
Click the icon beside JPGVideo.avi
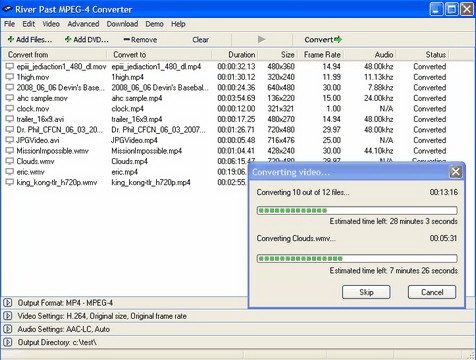tap(10, 140)
